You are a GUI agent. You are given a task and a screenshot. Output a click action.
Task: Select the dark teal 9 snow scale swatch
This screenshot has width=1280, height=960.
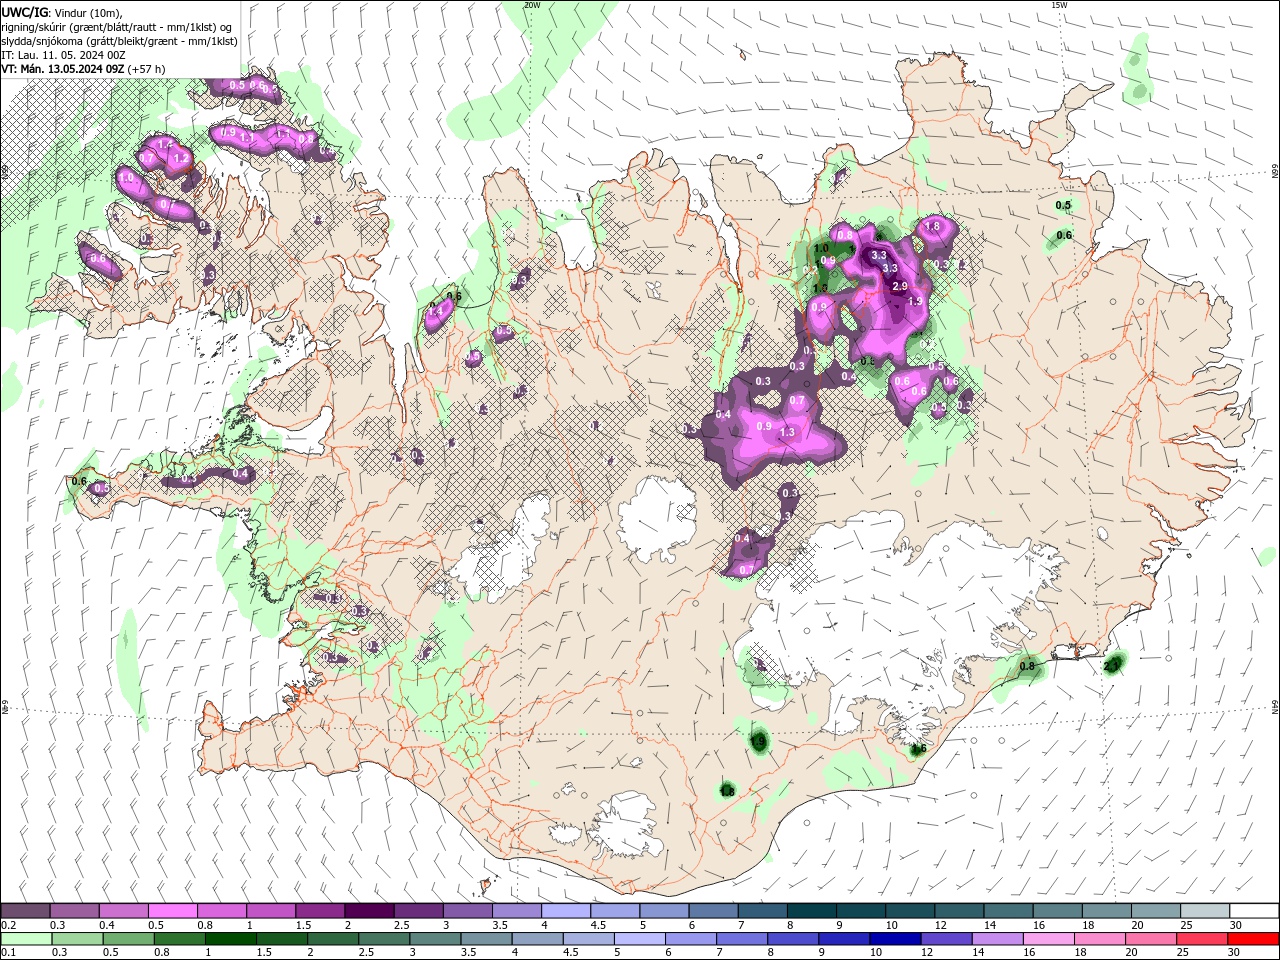(860, 911)
